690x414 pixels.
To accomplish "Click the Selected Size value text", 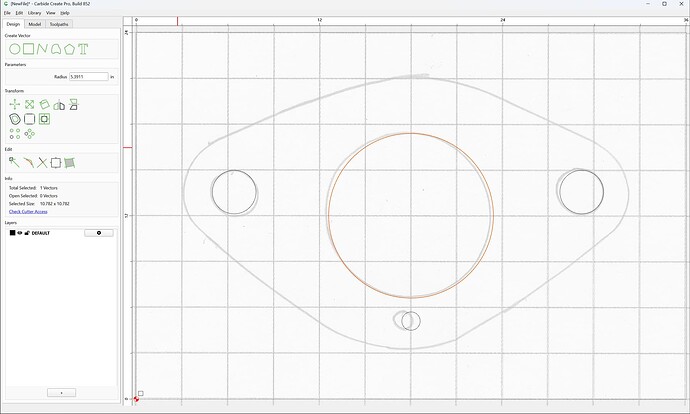I will pos(55,204).
